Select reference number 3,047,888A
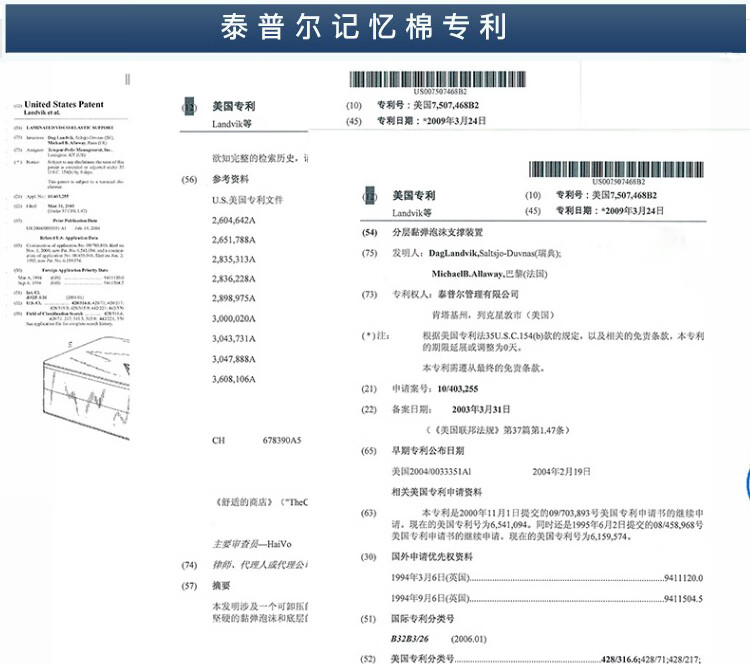750x664 pixels. [234, 359]
